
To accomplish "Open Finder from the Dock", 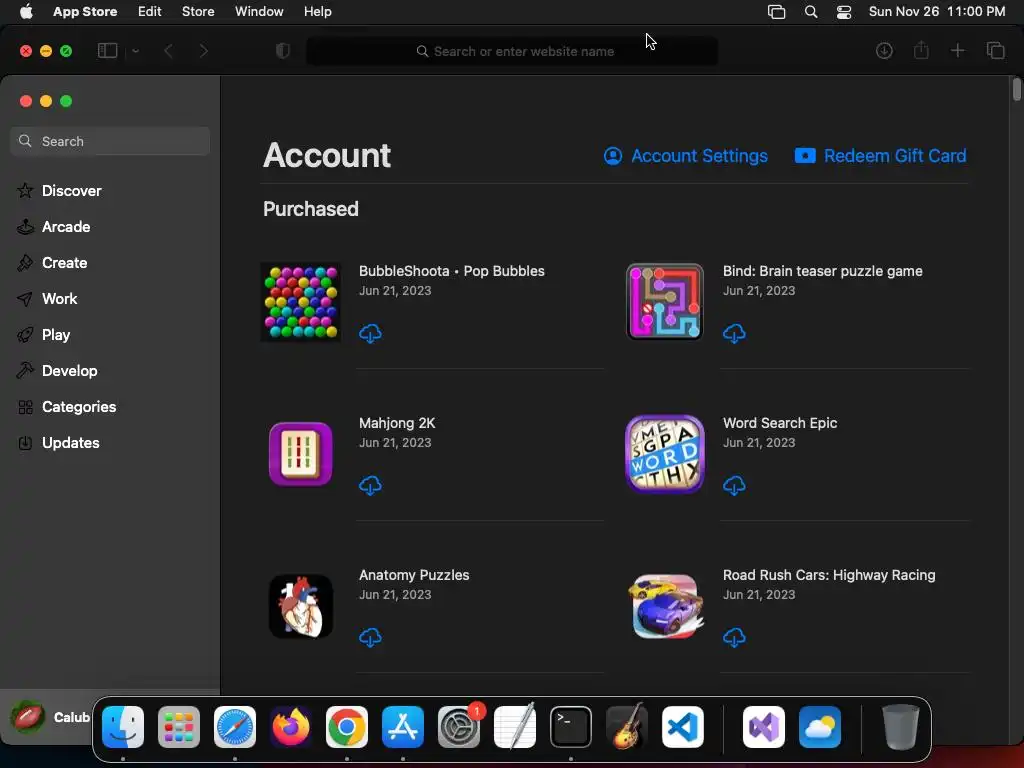I will coord(123,727).
